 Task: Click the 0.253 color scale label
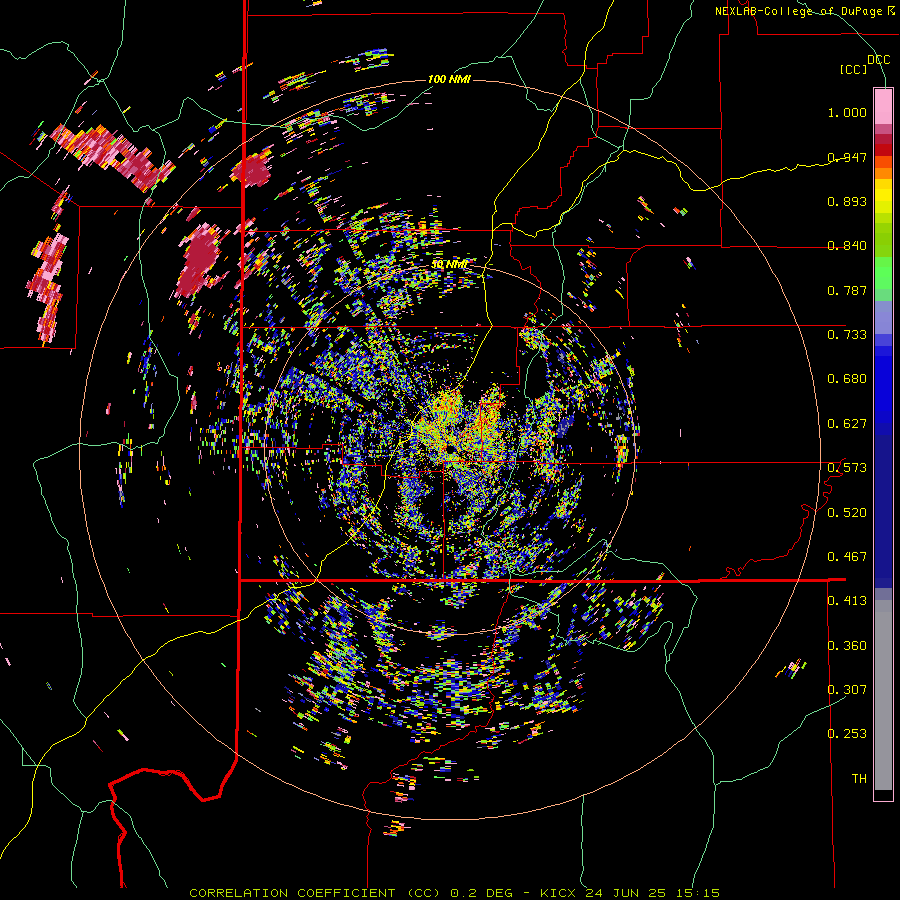click(847, 734)
